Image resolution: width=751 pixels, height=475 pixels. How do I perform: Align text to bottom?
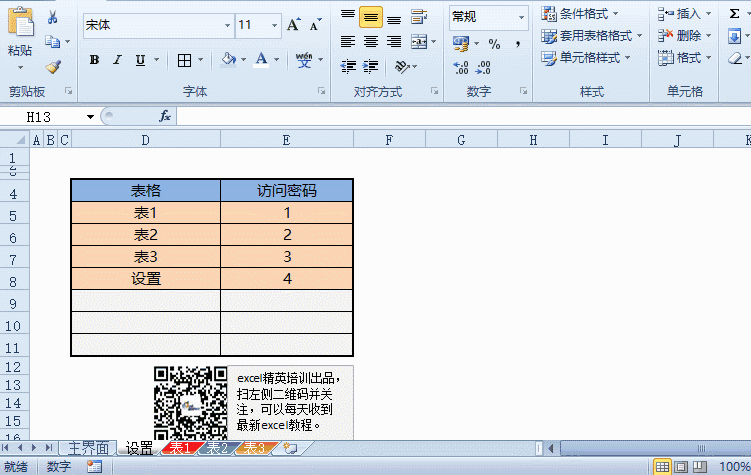394,19
